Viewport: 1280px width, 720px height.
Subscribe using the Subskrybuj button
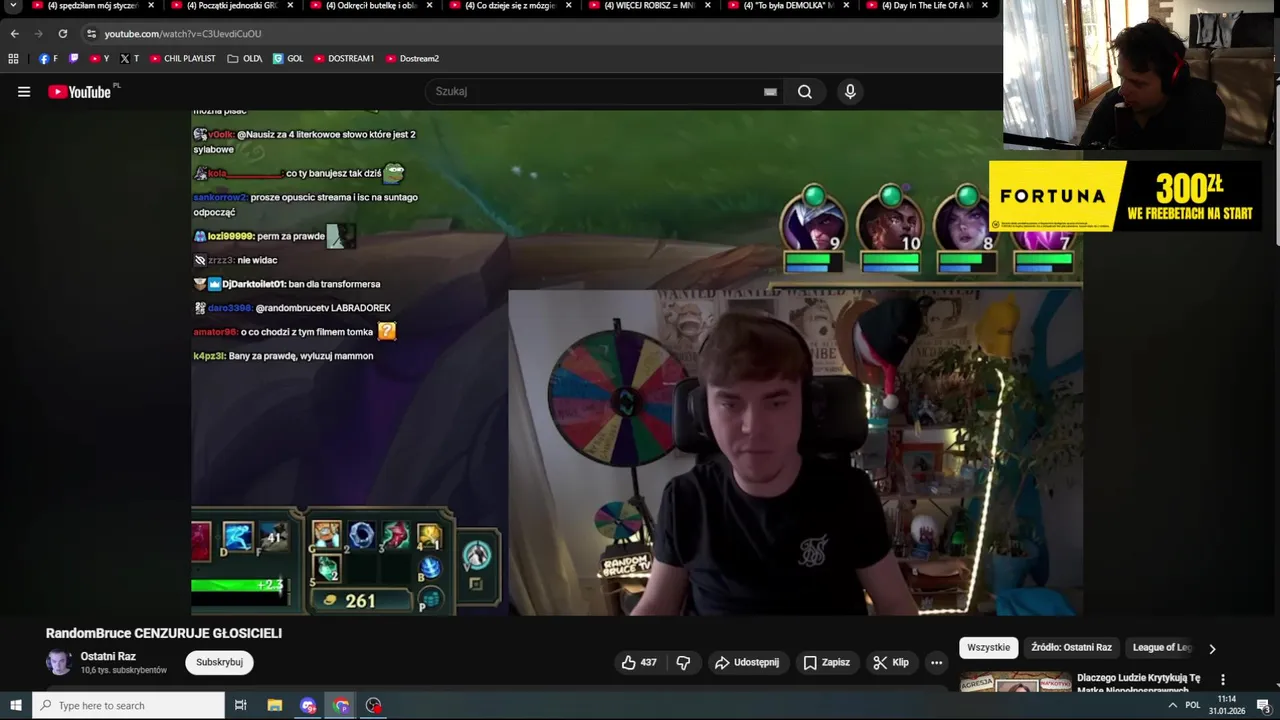click(219, 662)
